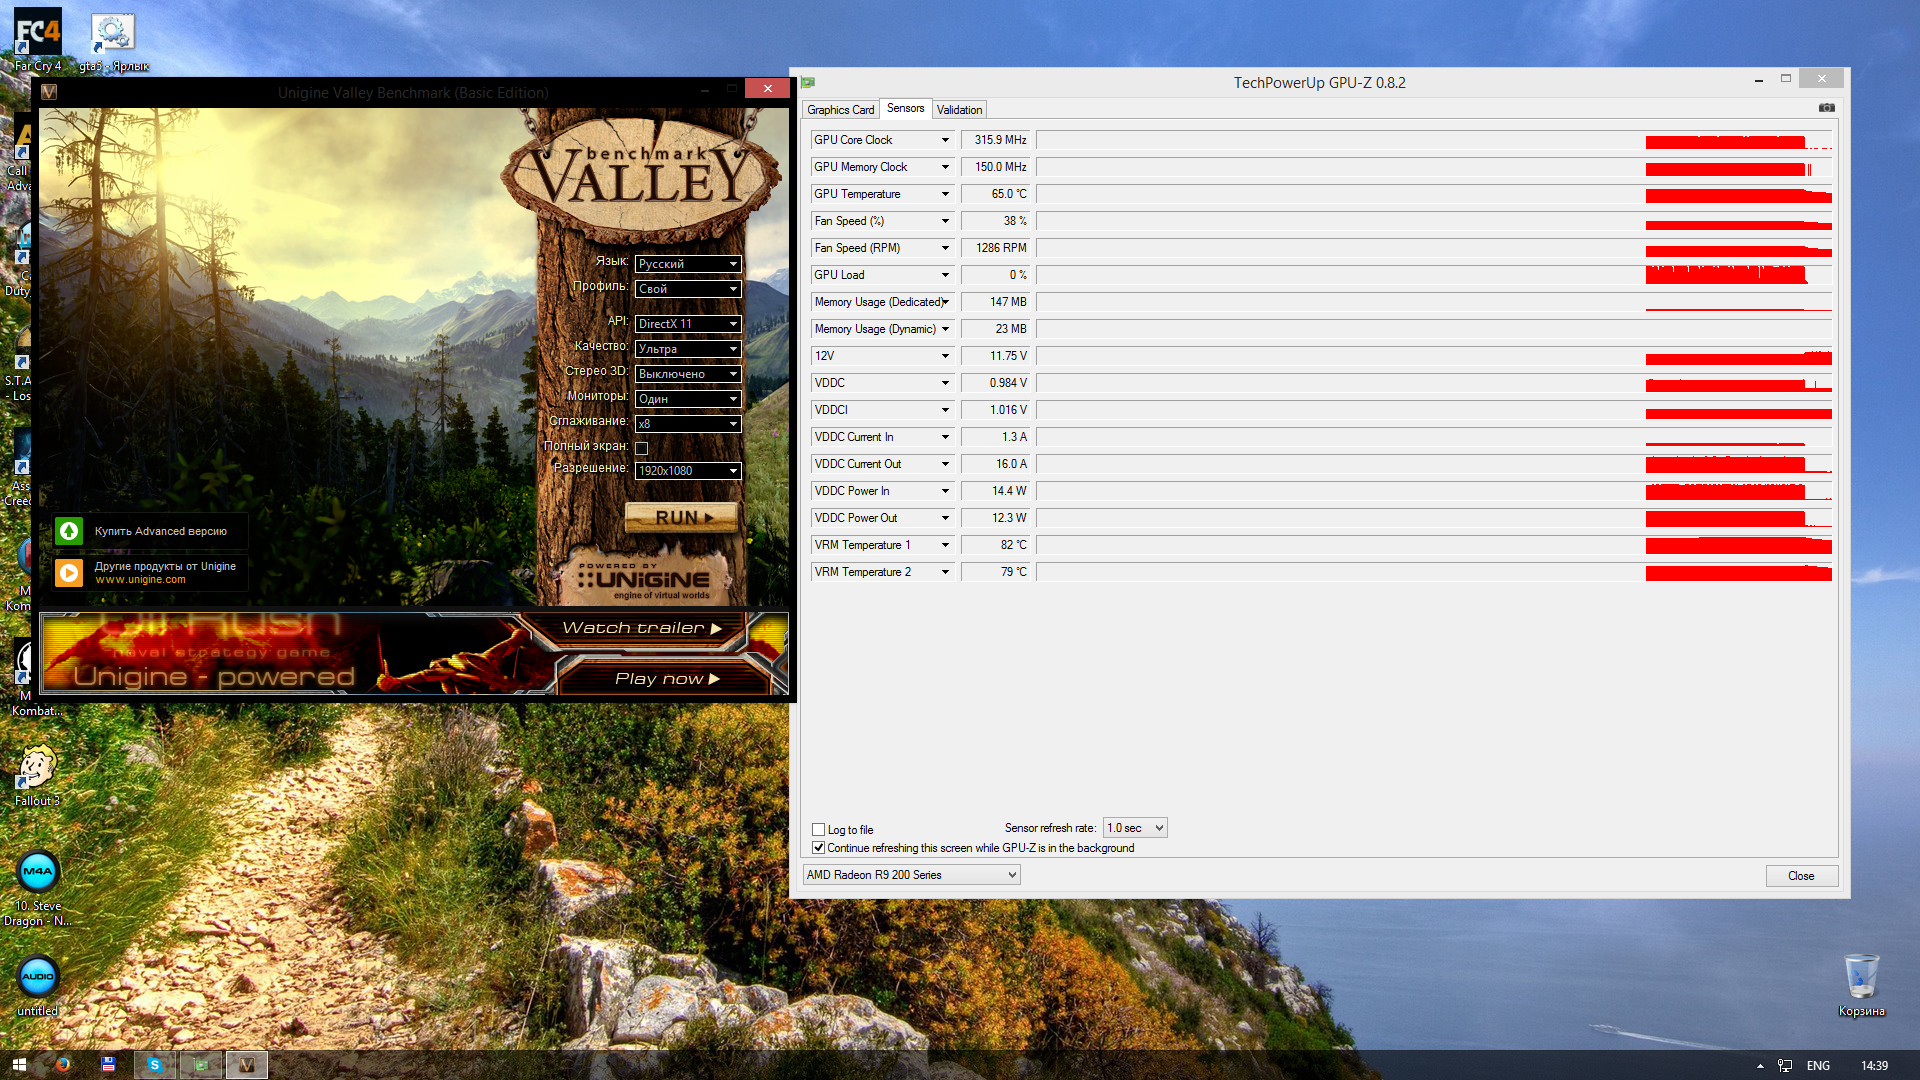Click the Windows Start button
Image resolution: width=1920 pixels, height=1080 pixels.
(x=19, y=1065)
